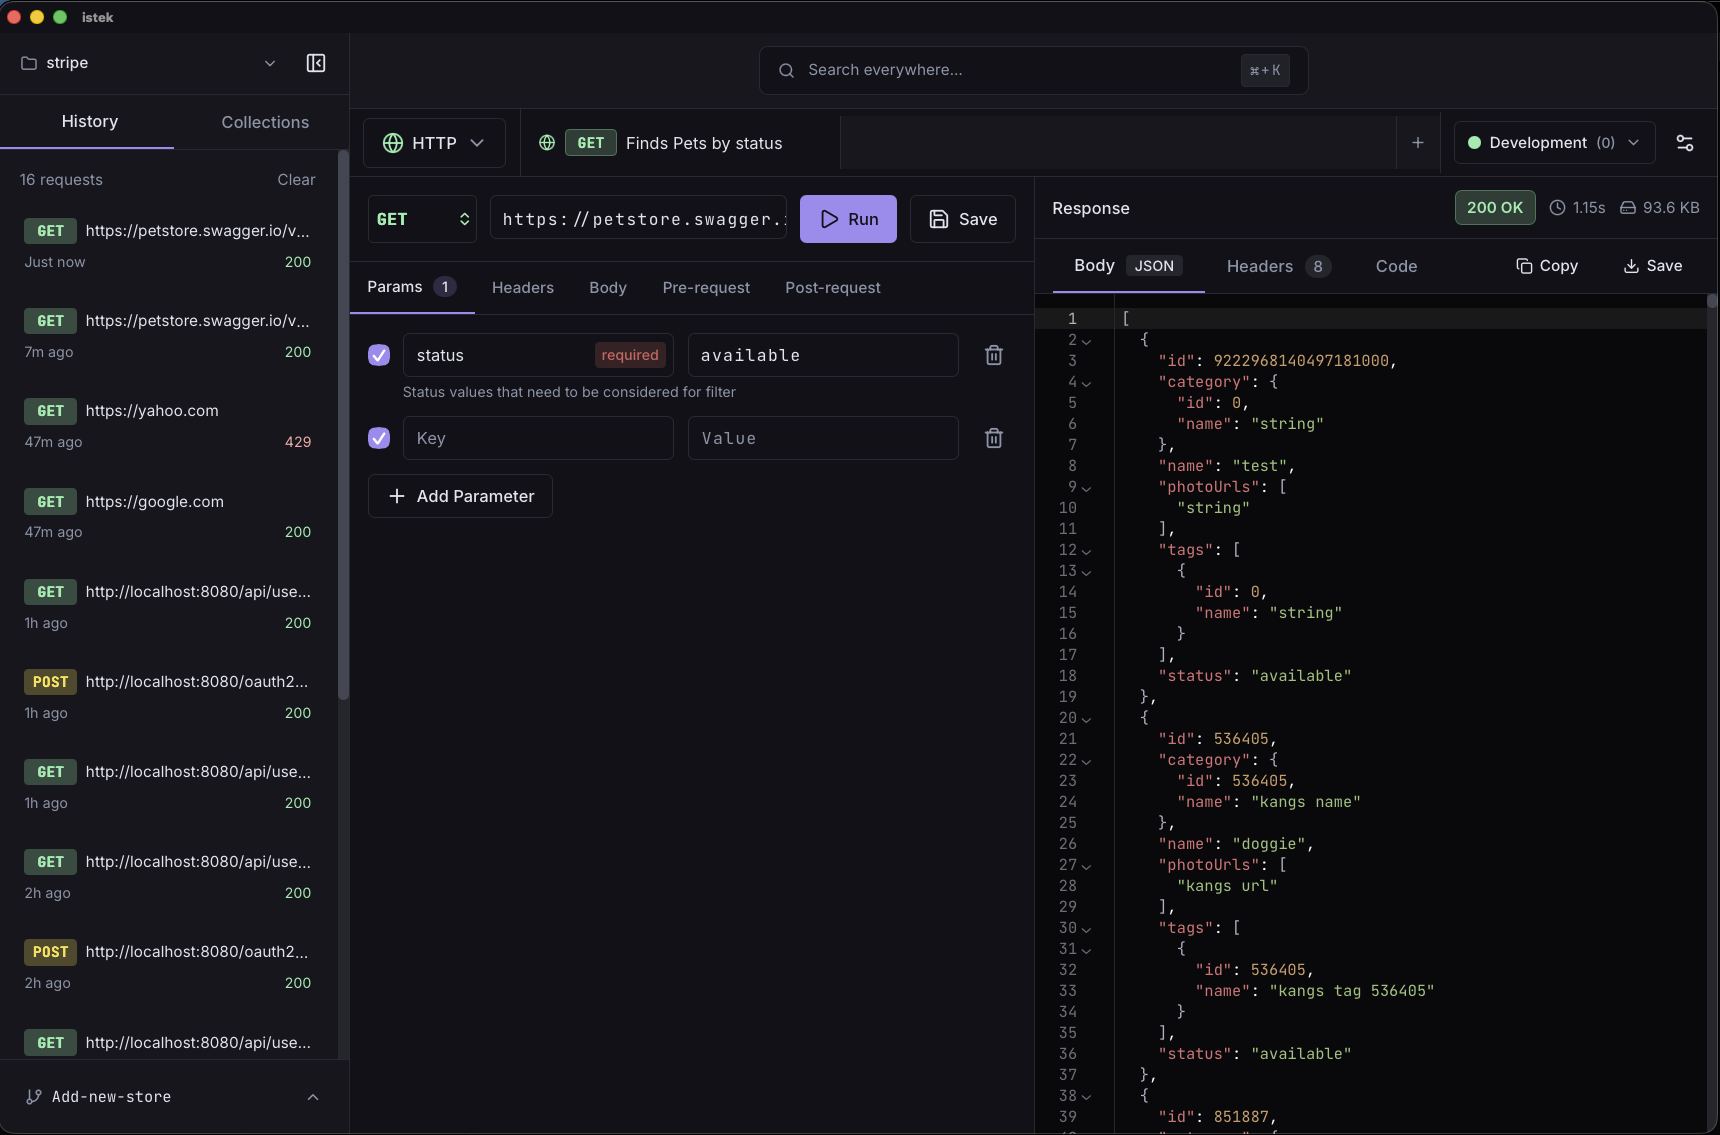The height and width of the screenshot is (1135, 1720).
Task: Run the Finds Pets by status request
Action: pyautogui.click(x=848, y=218)
